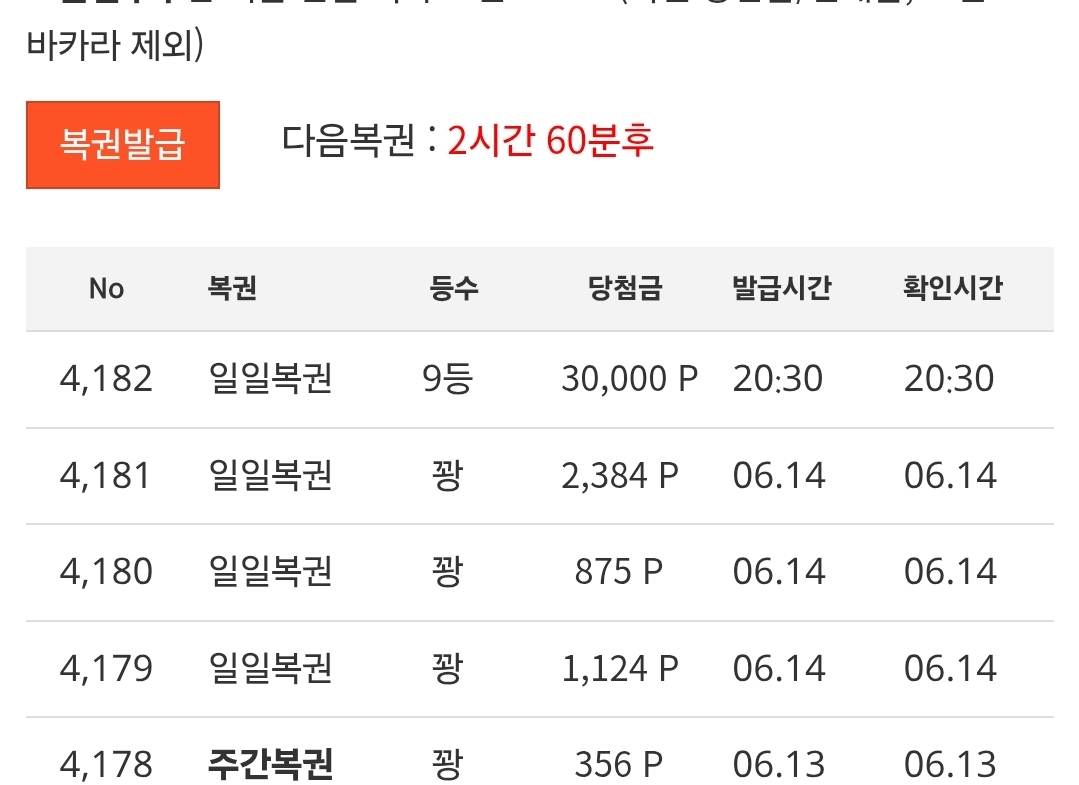Click 발급시간 06.14 in row 4,181
This screenshot has height=785, width=1079.
(x=779, y=475)
